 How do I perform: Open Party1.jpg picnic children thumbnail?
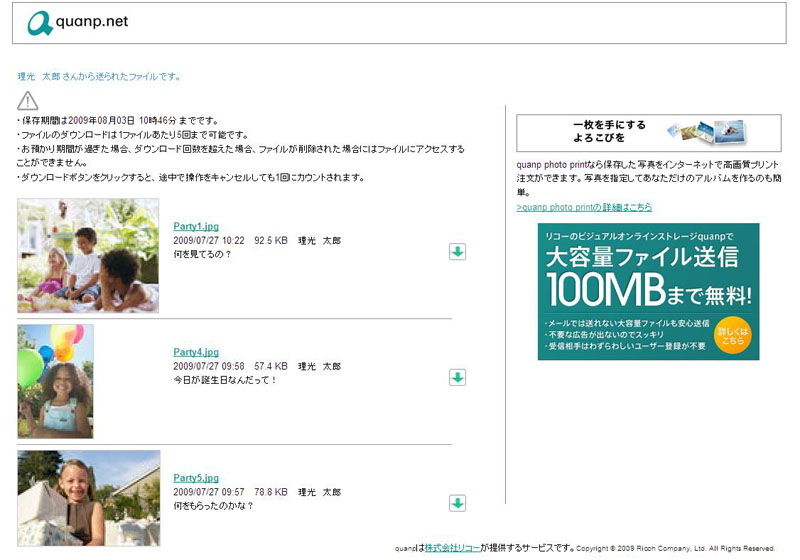(x=88, y=256)
